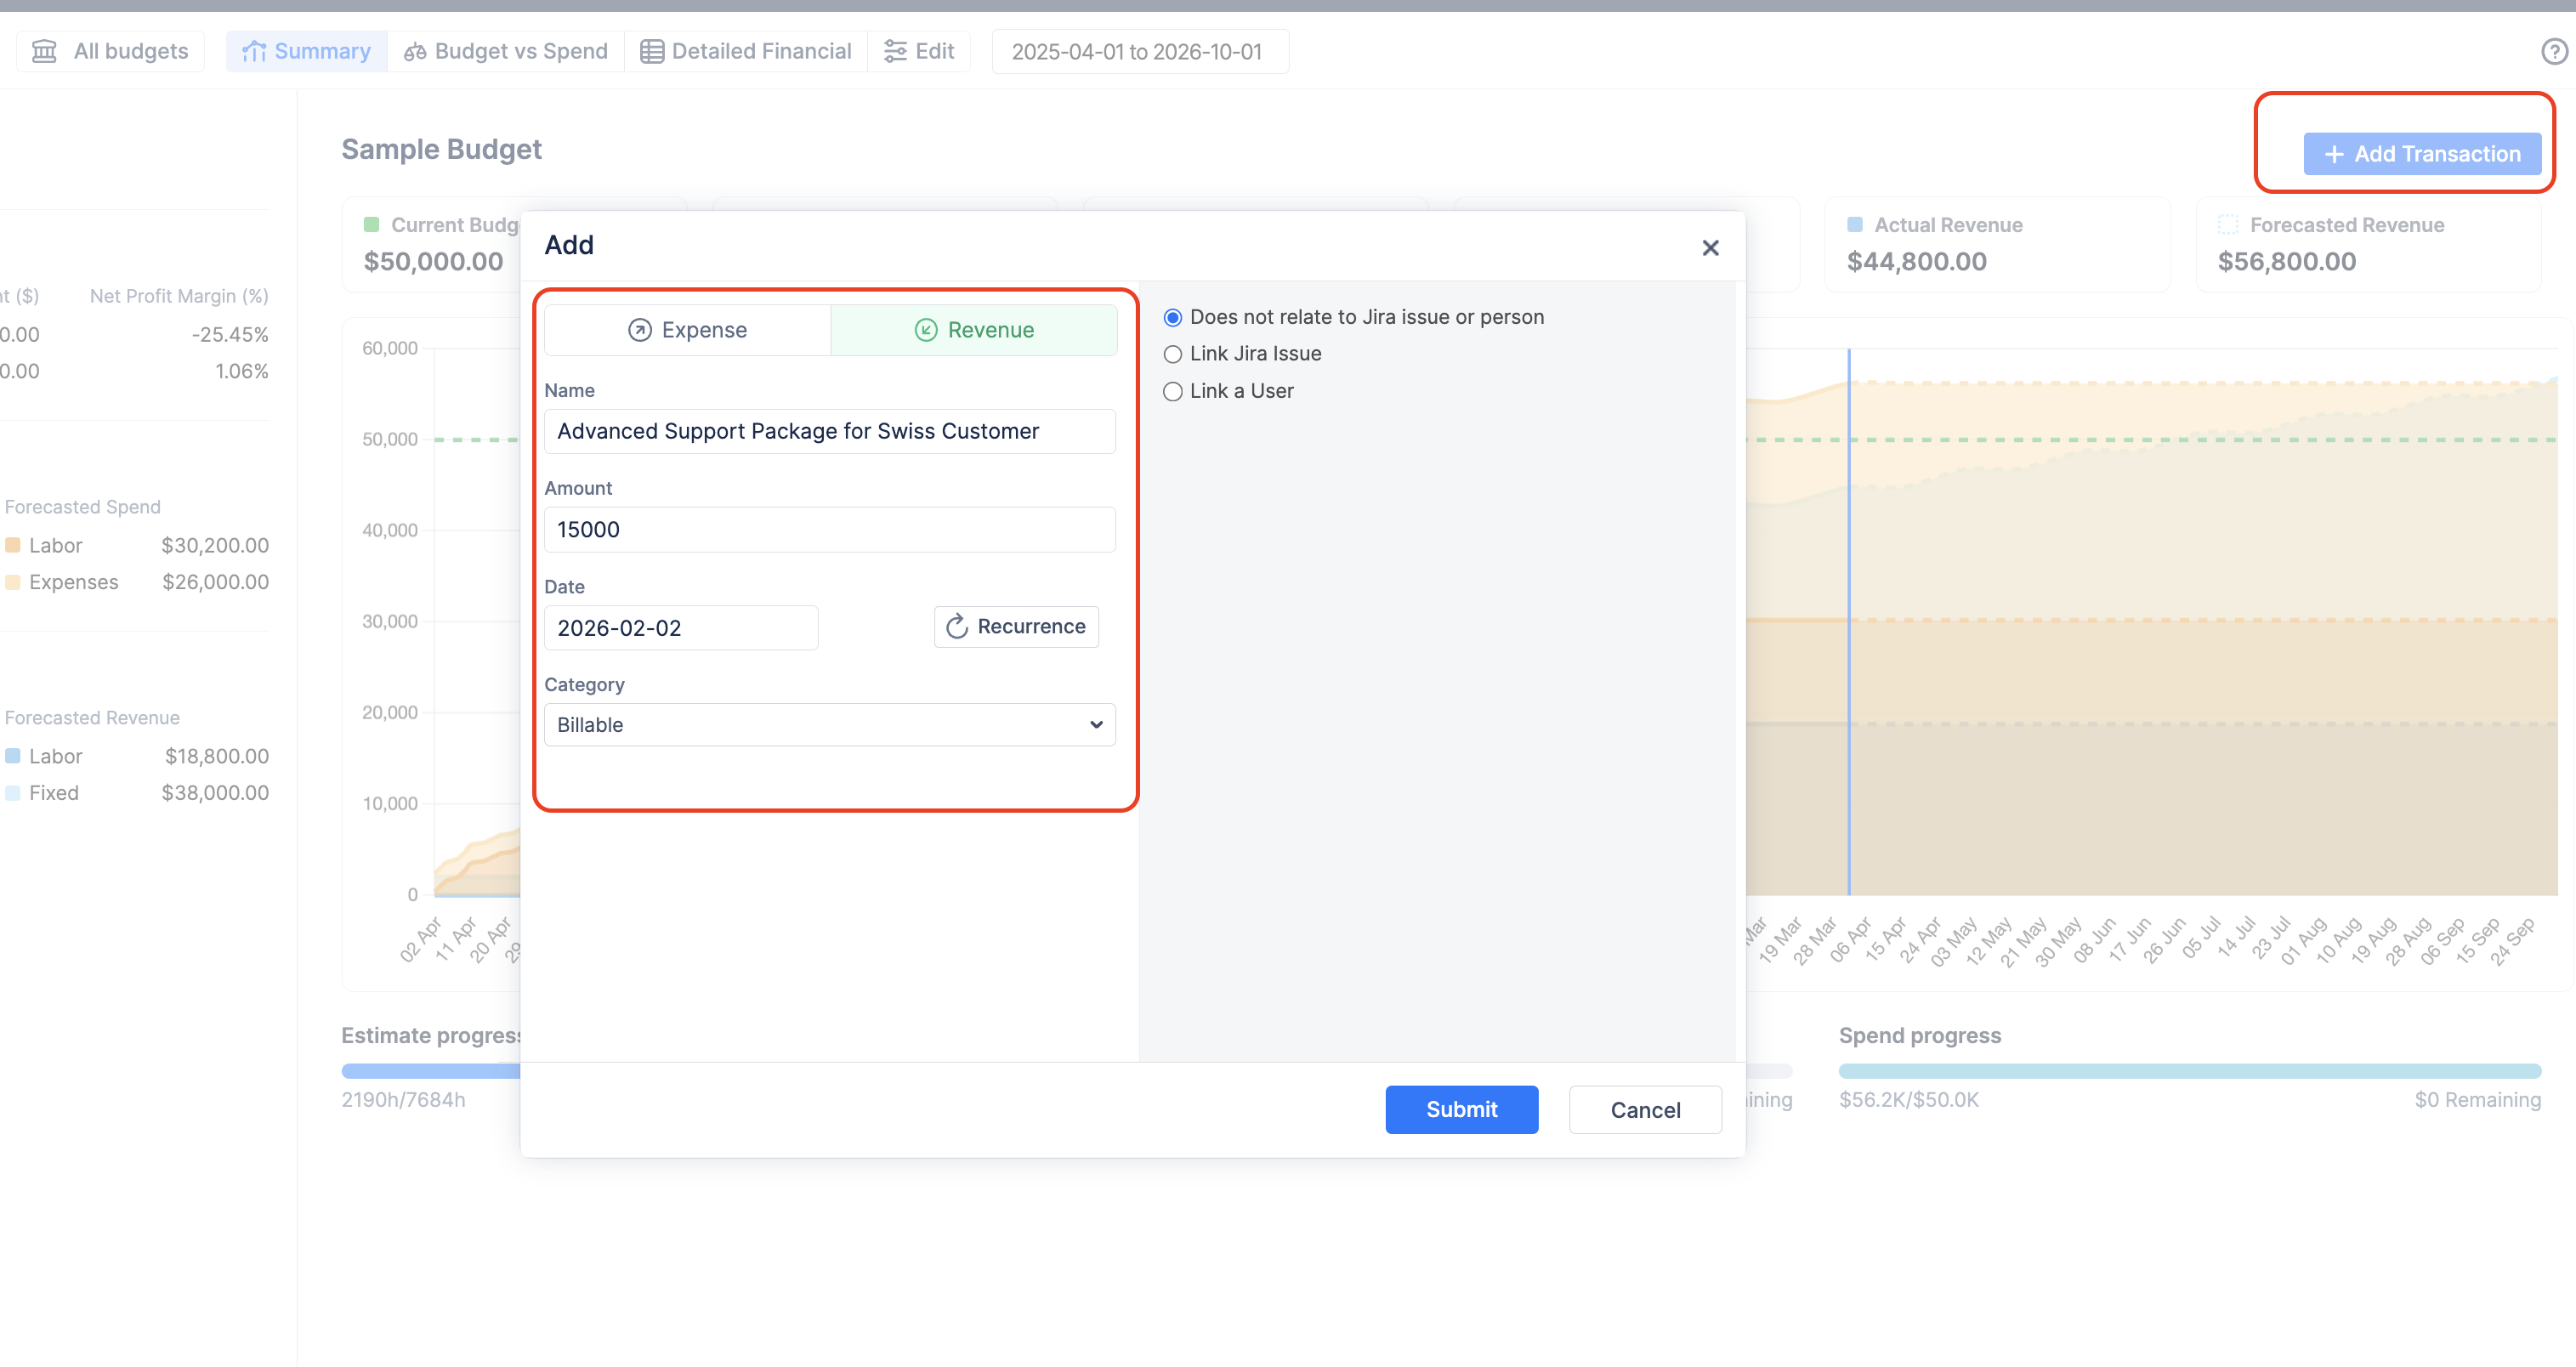Open the Category Billable dropdown
Viewport: 2576px width, 1367px height.
coord(829,725)
